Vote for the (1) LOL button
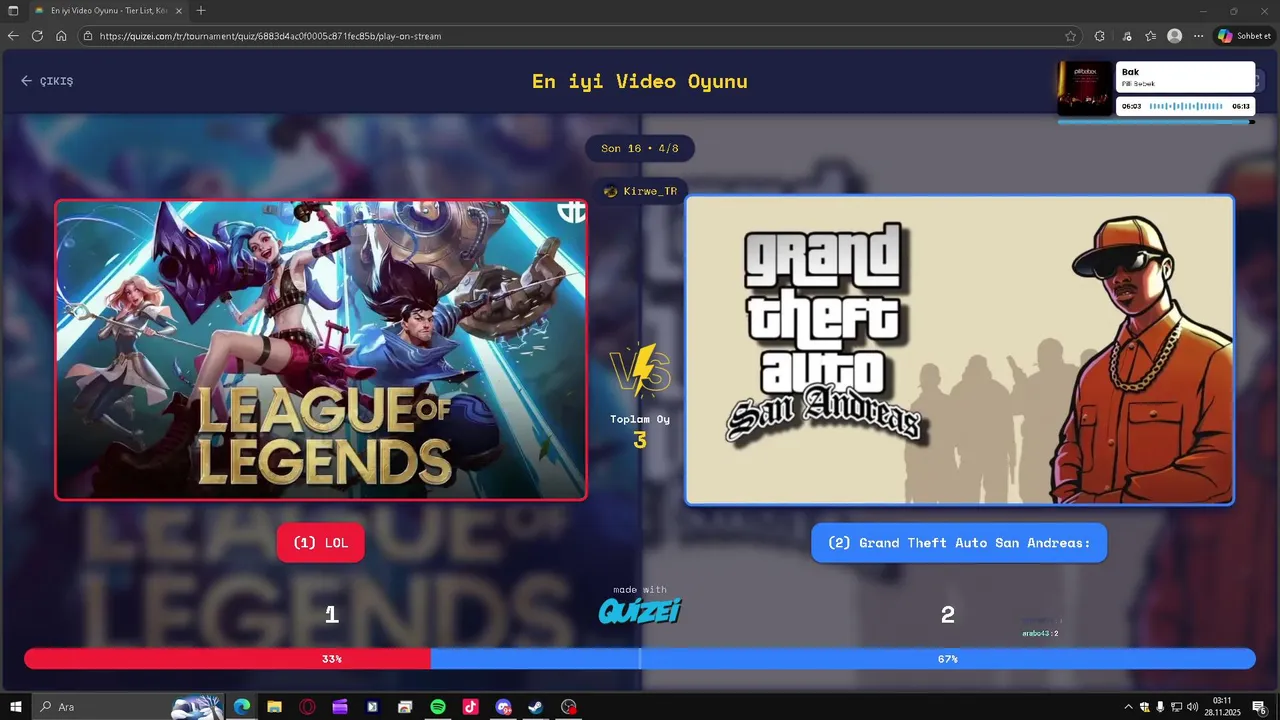 click(x=320, y=543)
